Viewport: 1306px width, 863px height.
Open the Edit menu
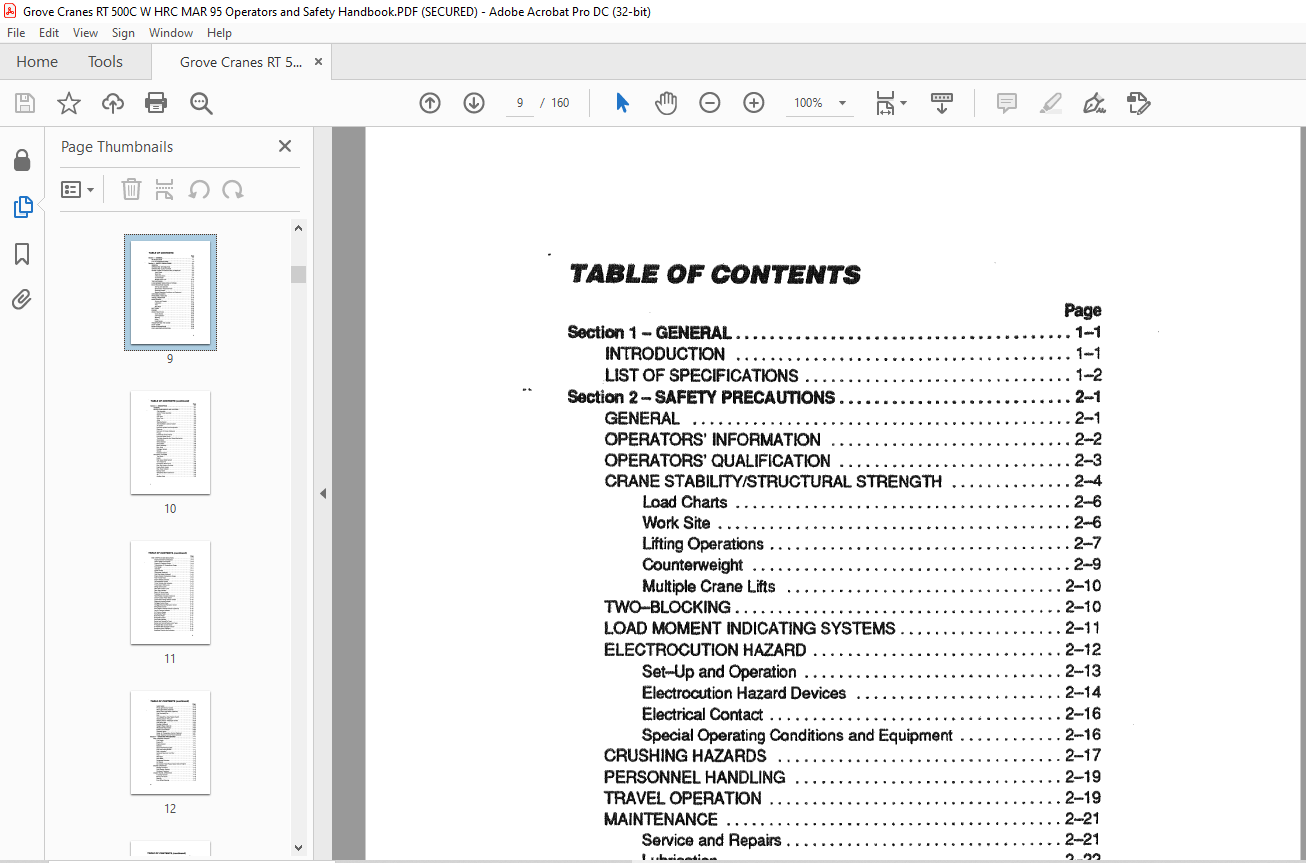(x=49, y=33)
